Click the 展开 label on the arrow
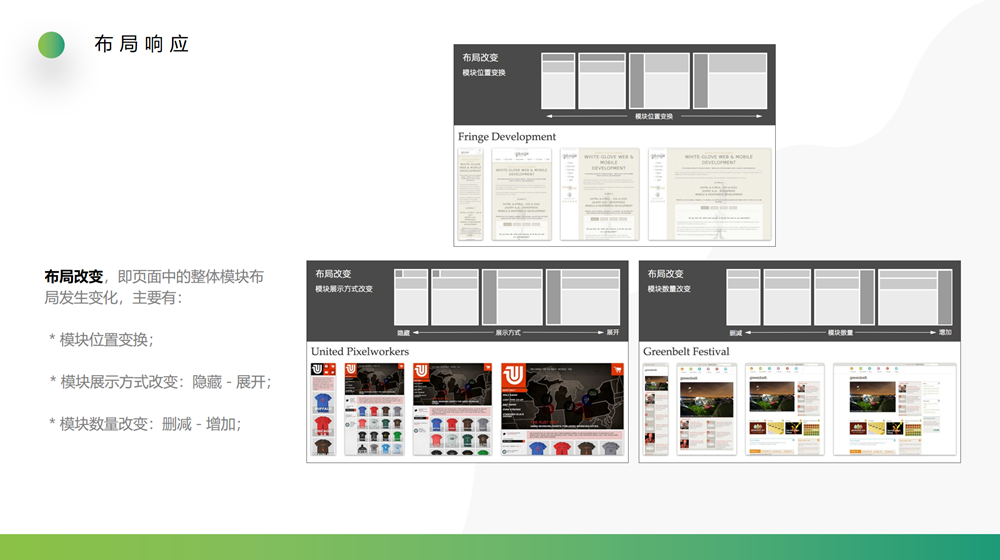 tap(613, 332)
